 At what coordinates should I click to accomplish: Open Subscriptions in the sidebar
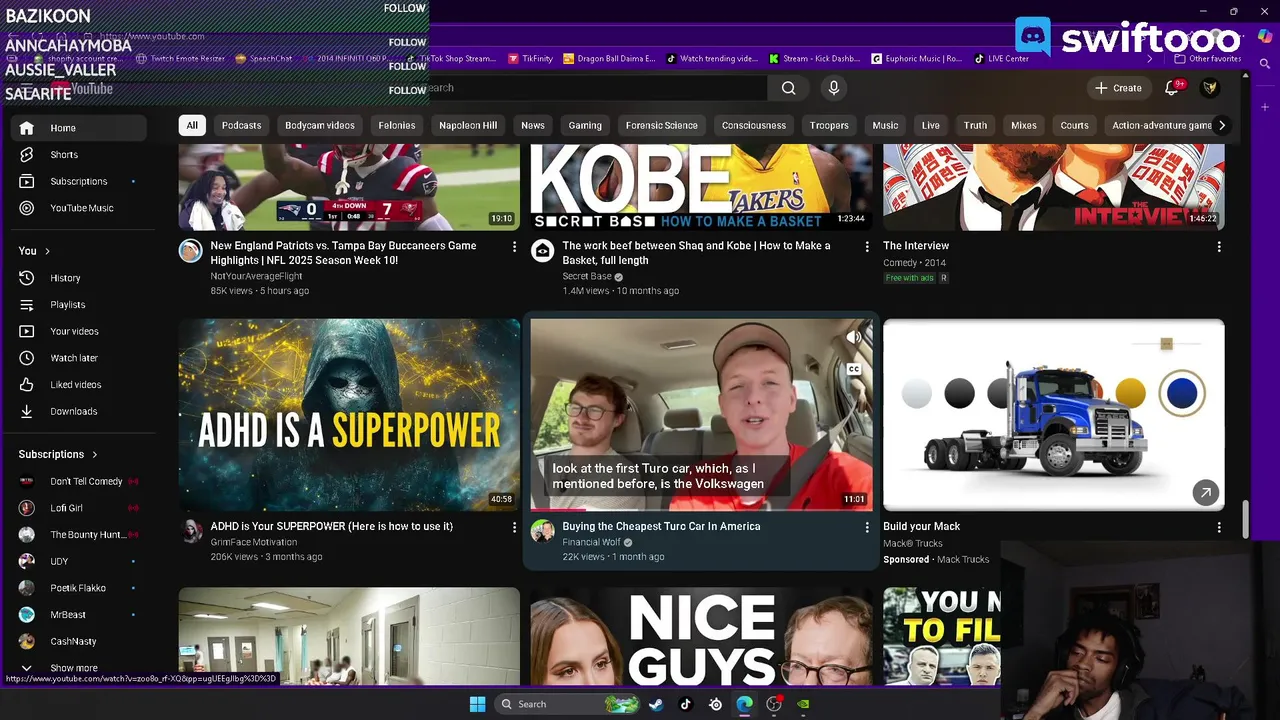pos(80,181)
